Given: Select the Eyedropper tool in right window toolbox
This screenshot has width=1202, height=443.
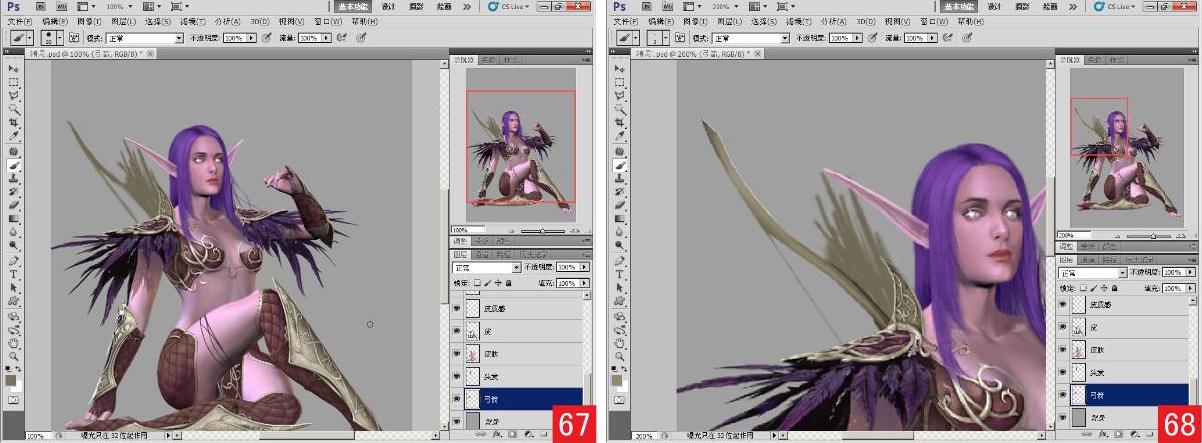Looking at the screenshot, I should [x=620, y=134].
